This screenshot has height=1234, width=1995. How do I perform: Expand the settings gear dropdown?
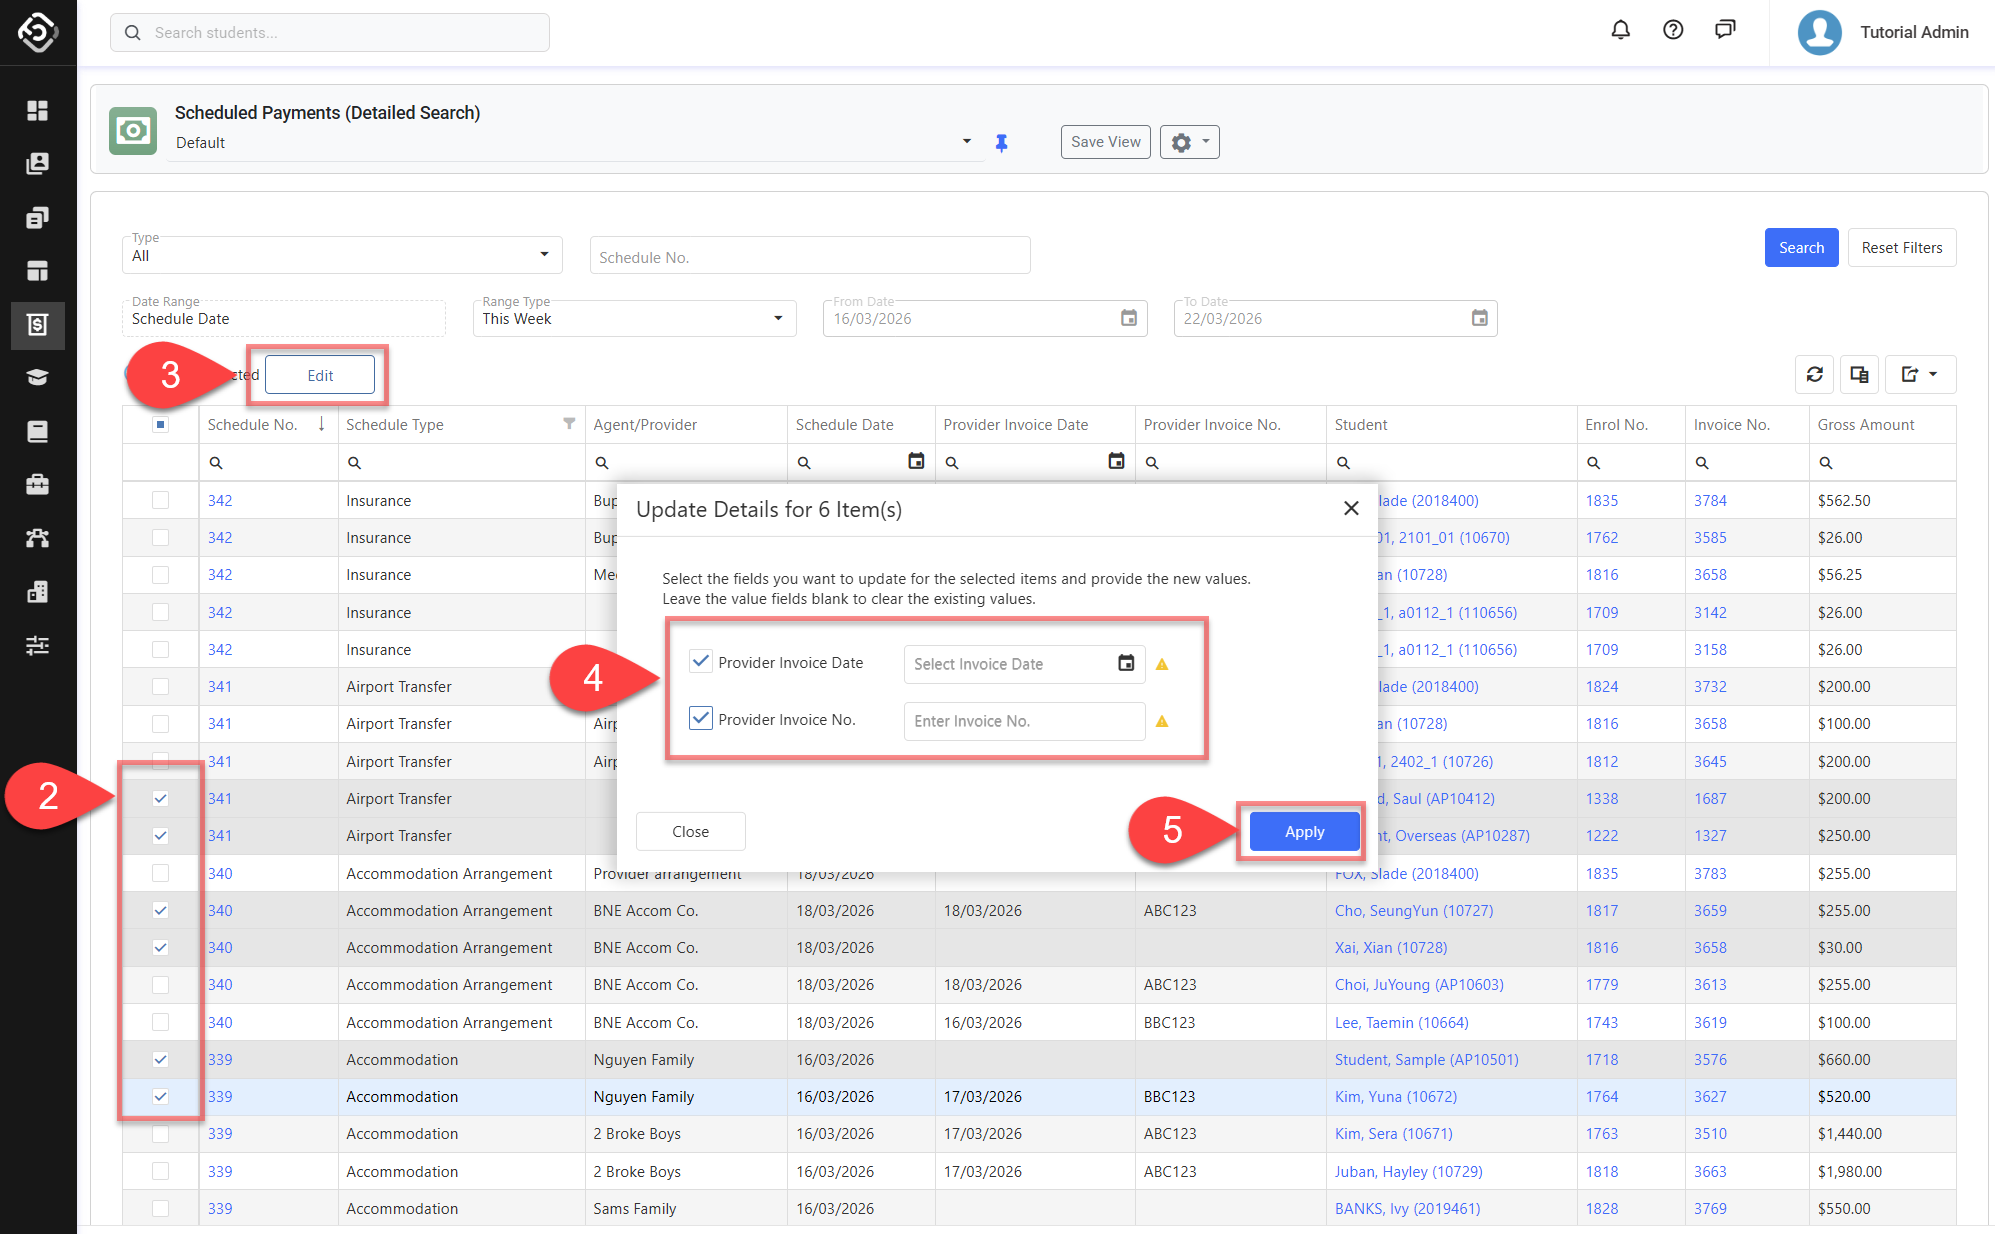click(1190, 143)
